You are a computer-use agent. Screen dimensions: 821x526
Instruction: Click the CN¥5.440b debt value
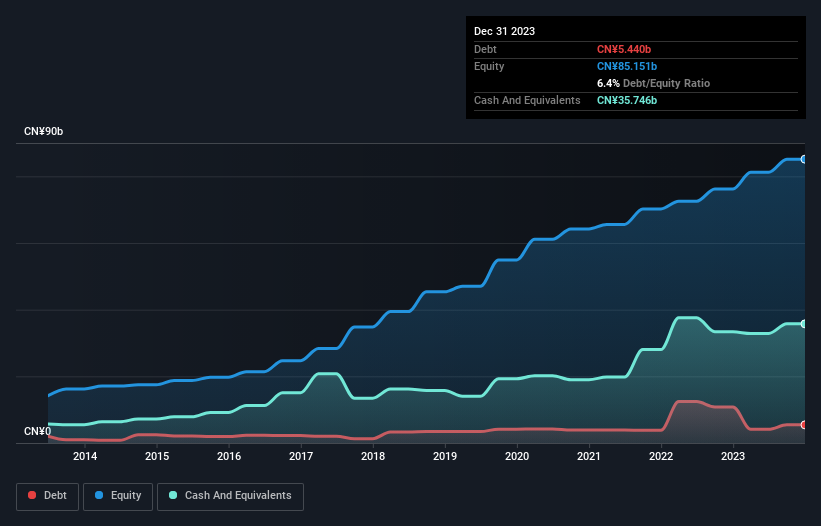(x=624, y=49)
